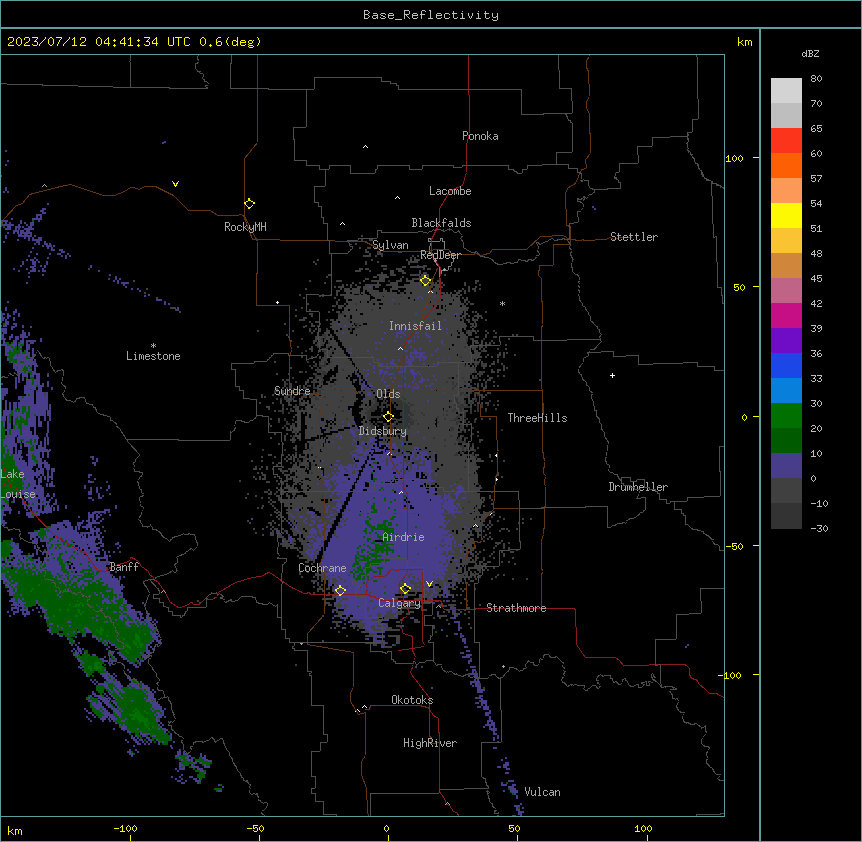Select the yellow 51 dBZ legend swatch
Screen dimensions: 862x842
[x=786, y=215]
